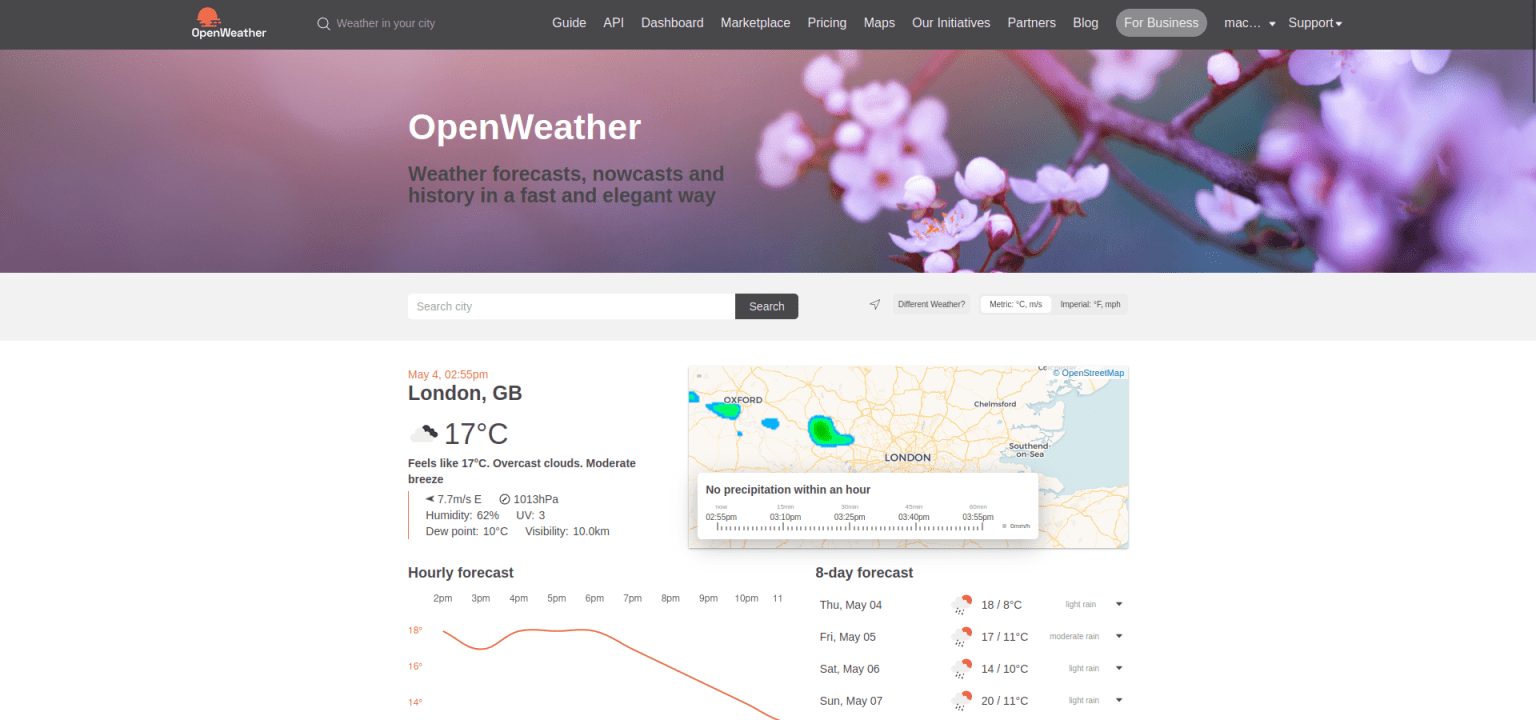Open Different Weather? options
Screen dimensions: 1536x720
930,304
